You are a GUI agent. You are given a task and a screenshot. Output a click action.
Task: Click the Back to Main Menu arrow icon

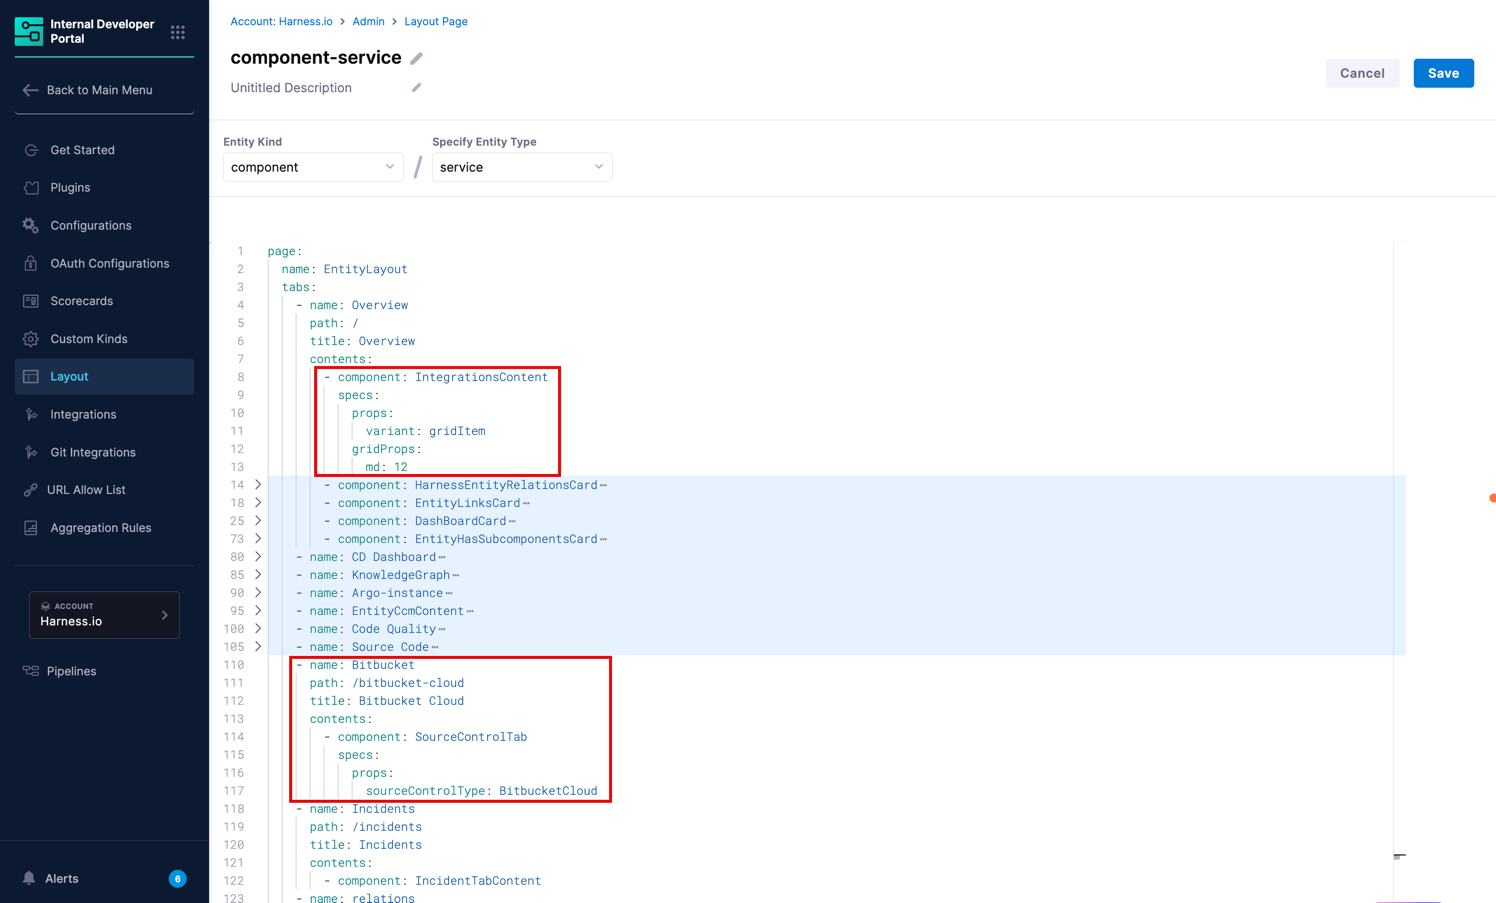click(31, 90)
